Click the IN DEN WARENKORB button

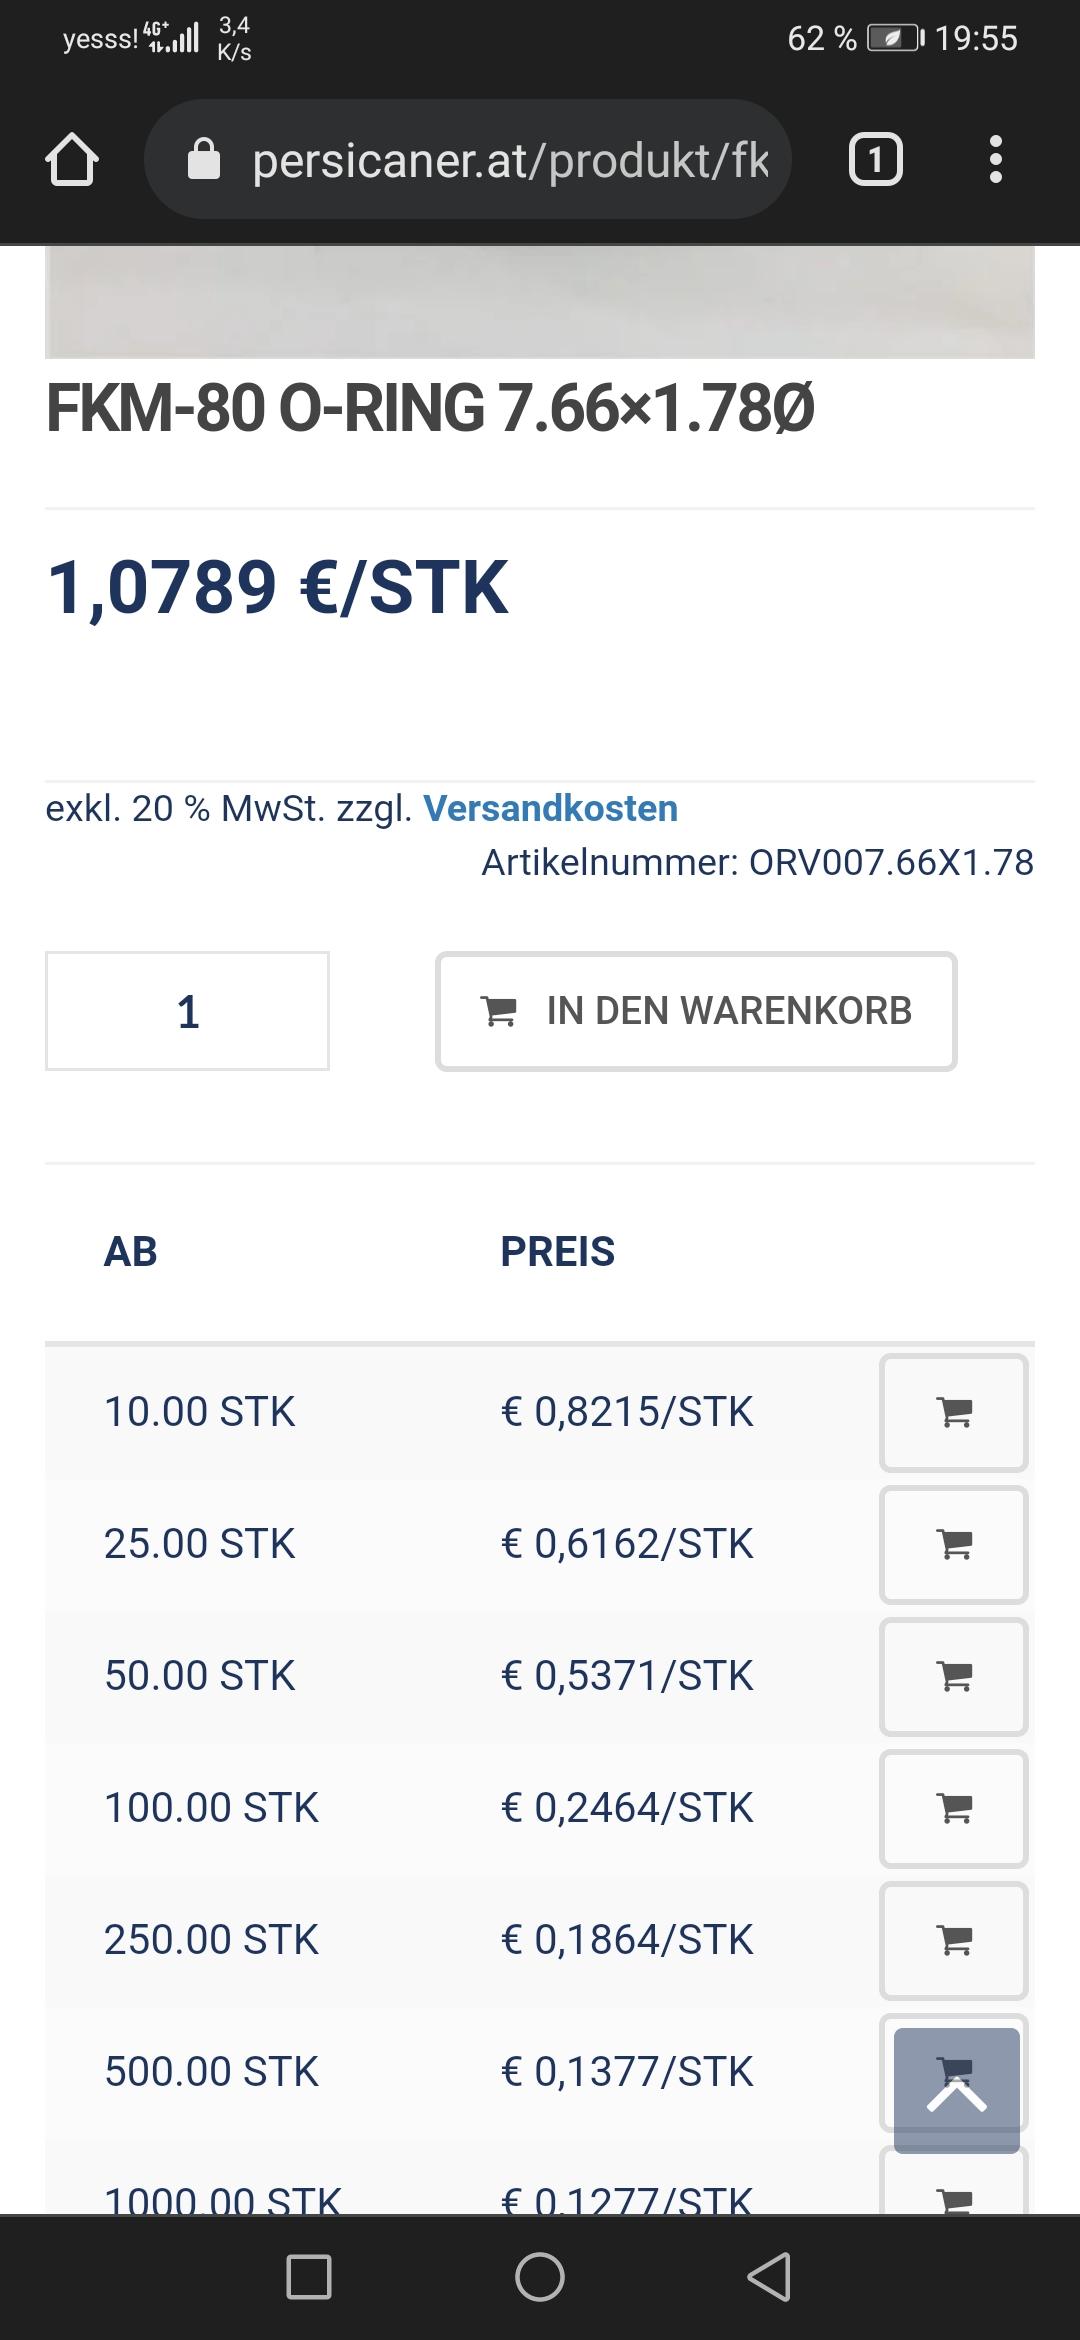(696, 1011)
